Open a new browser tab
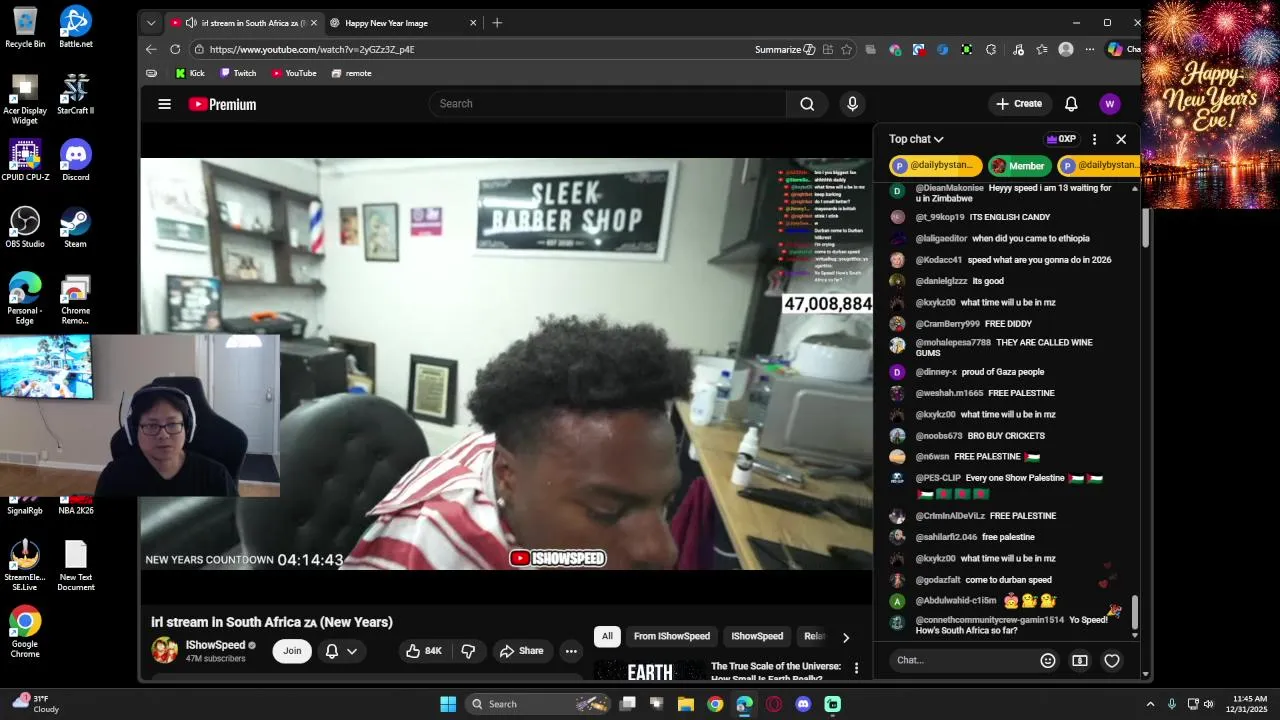 pyautogui.click(x=497, y=22)
